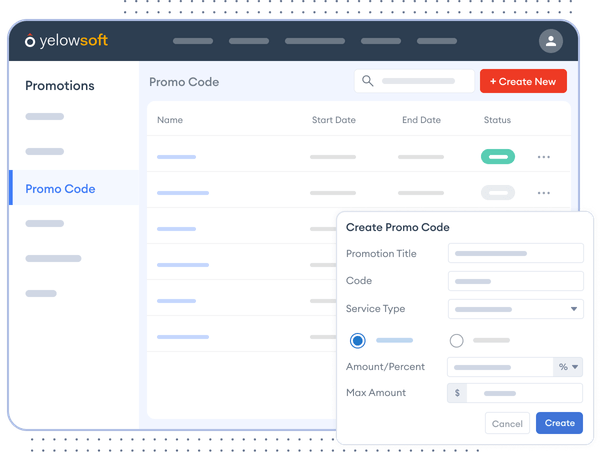Focus the Code input field
600x452 pixels.
516,281
